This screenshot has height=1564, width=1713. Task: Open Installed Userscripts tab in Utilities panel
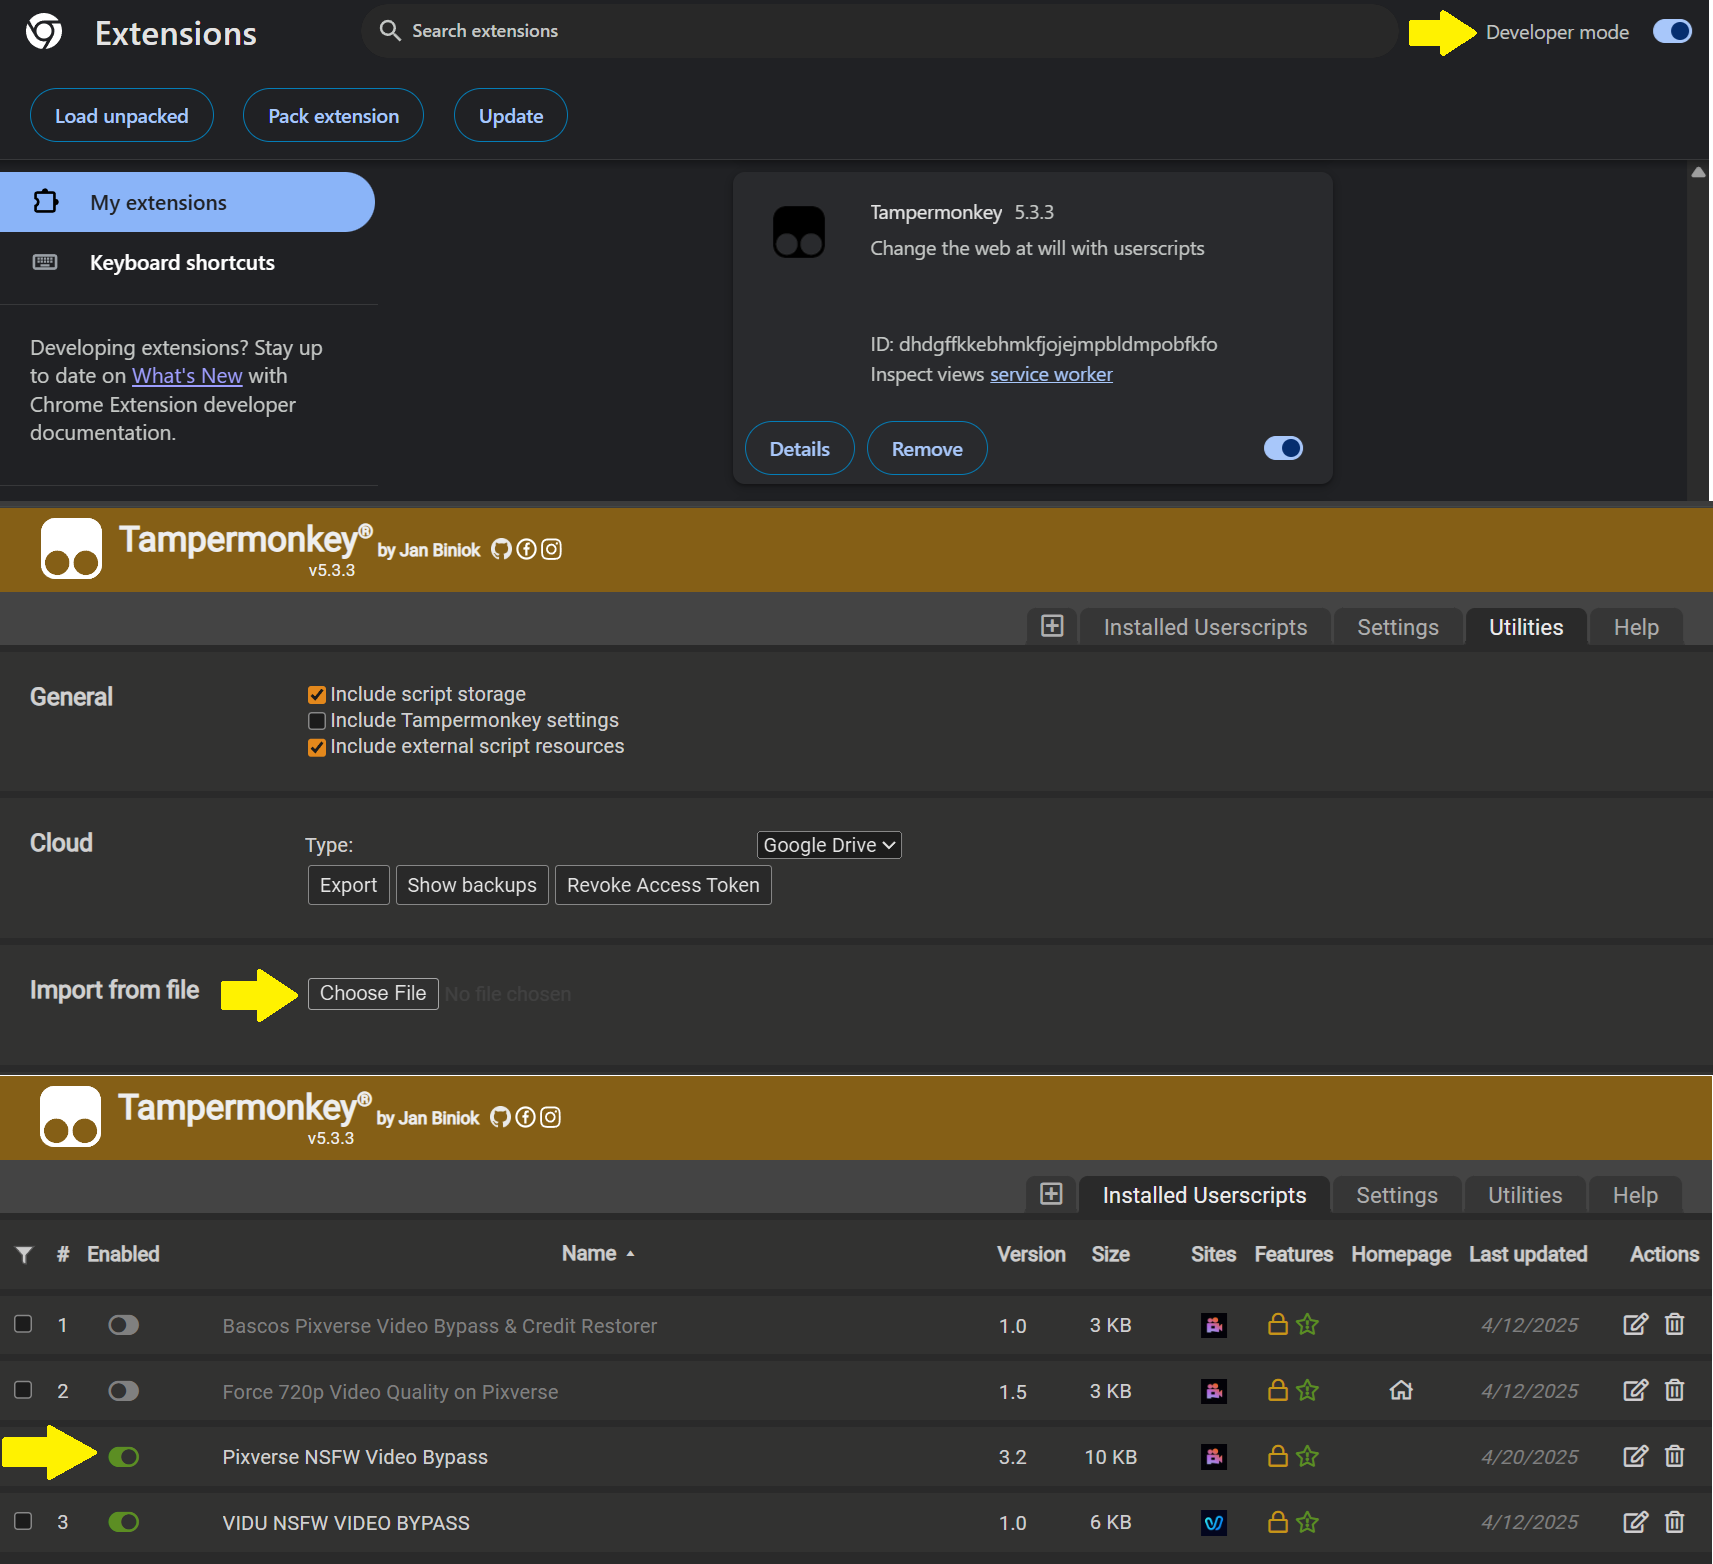click(1205, 627)
